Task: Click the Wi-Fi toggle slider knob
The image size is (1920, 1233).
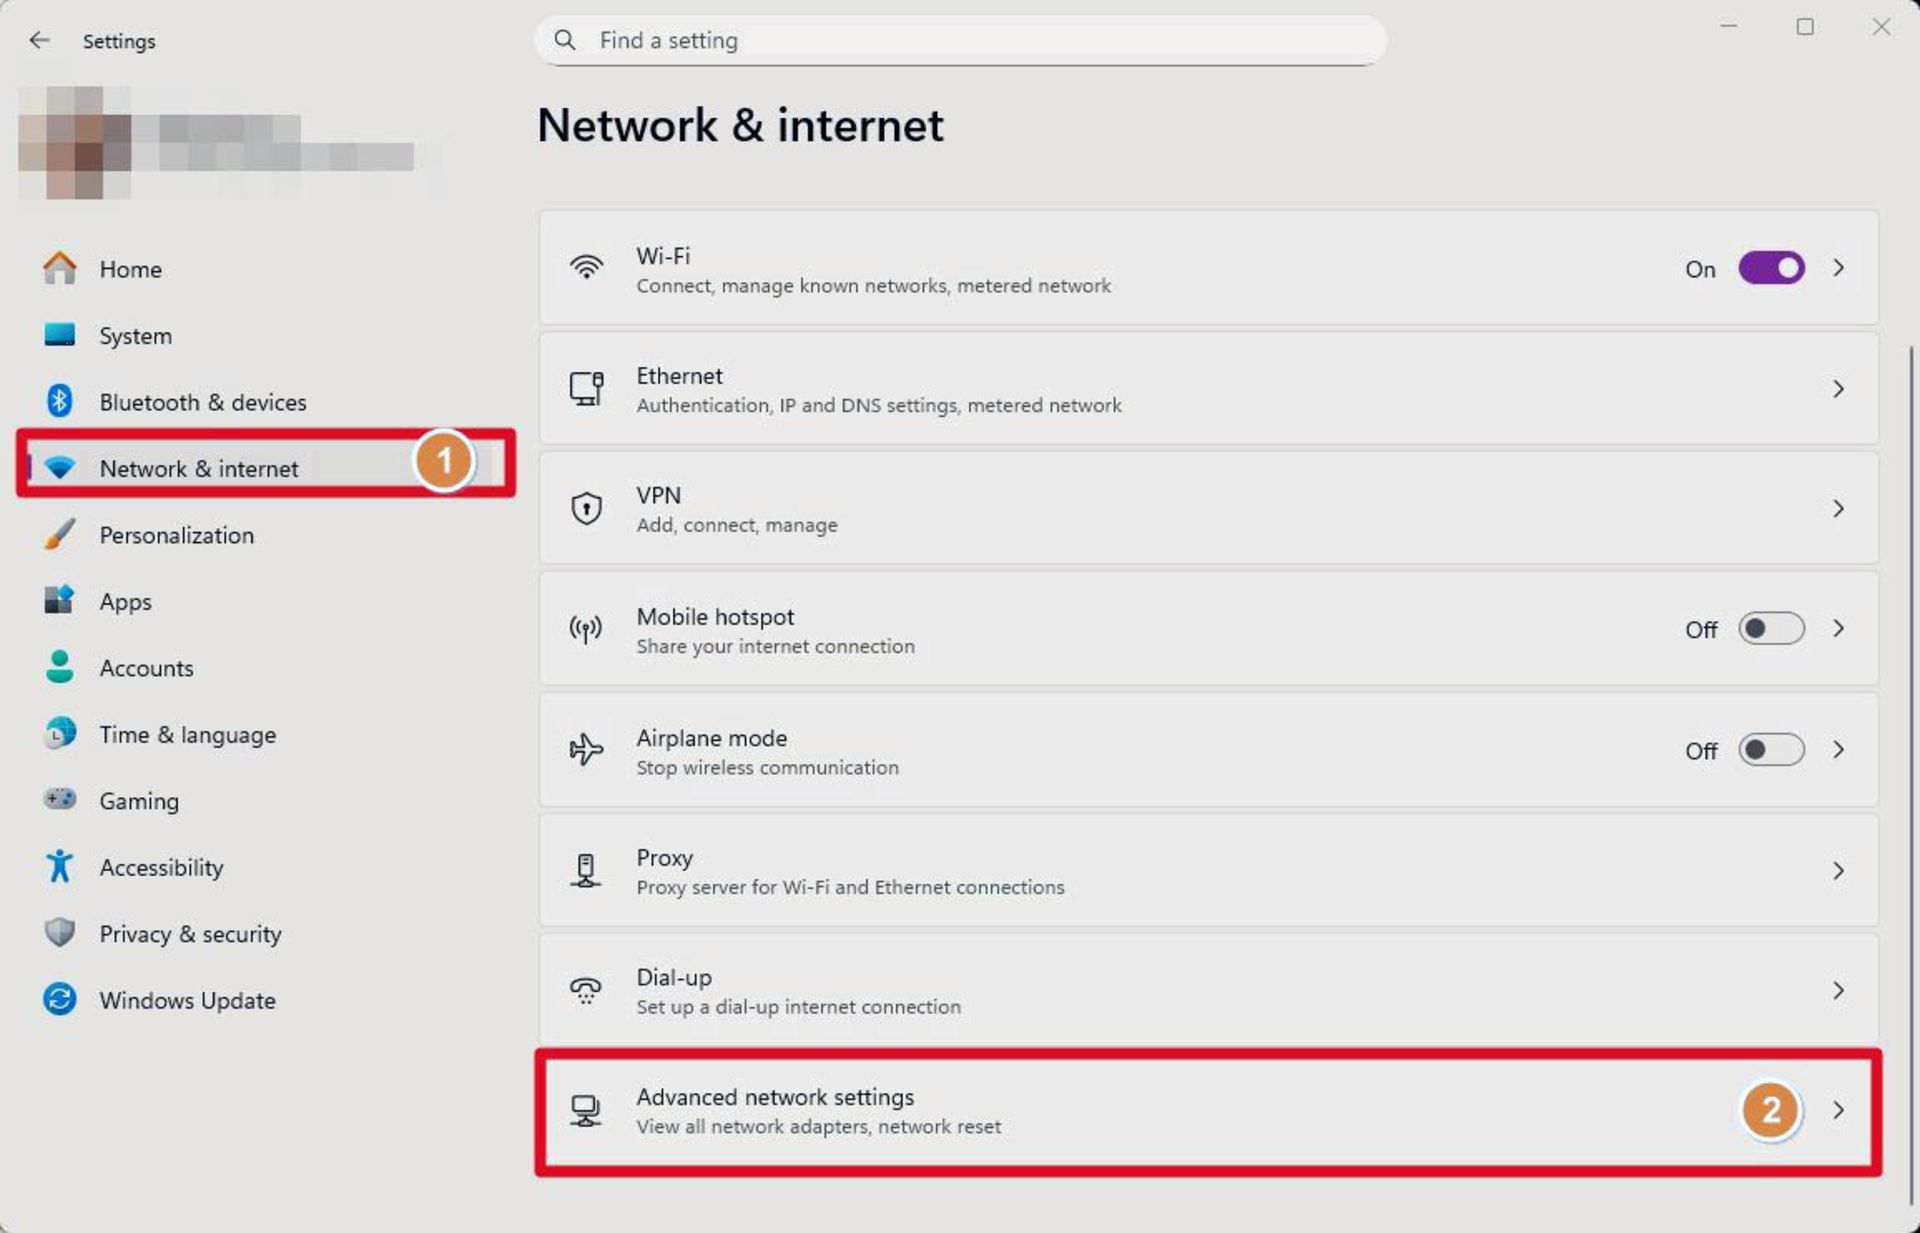Action: click(x=1785, y=267)
